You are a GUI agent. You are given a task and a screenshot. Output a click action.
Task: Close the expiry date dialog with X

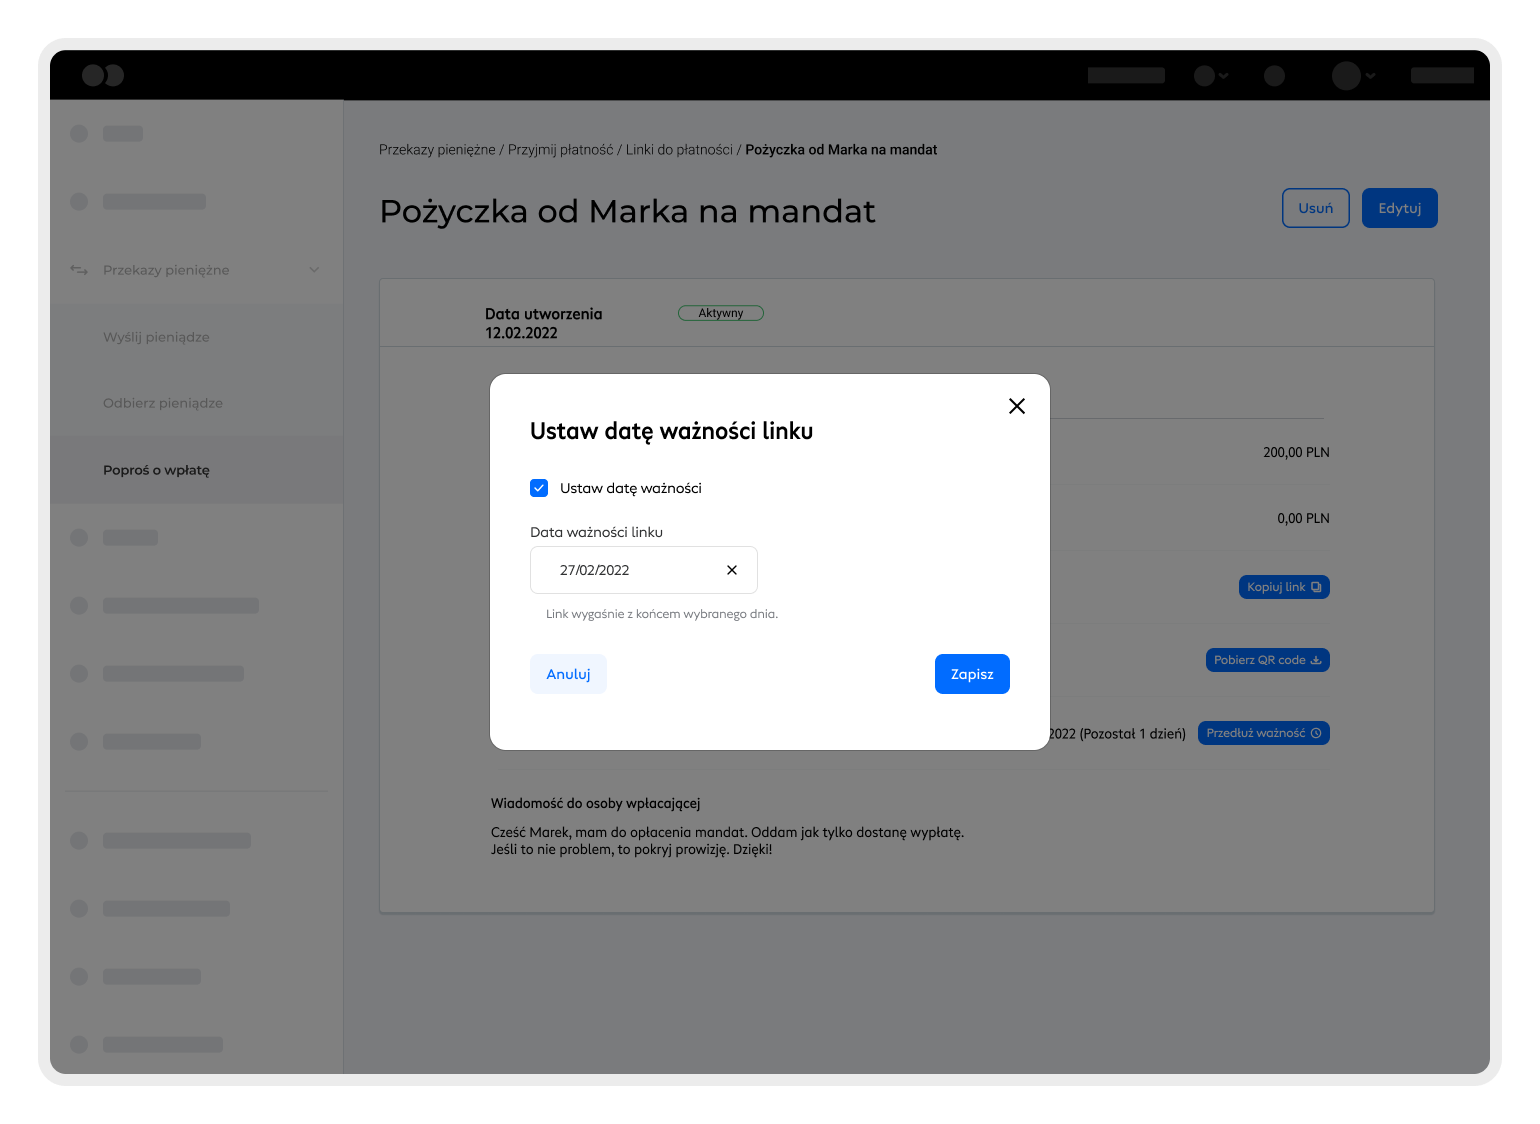[x=1016, y=406]
